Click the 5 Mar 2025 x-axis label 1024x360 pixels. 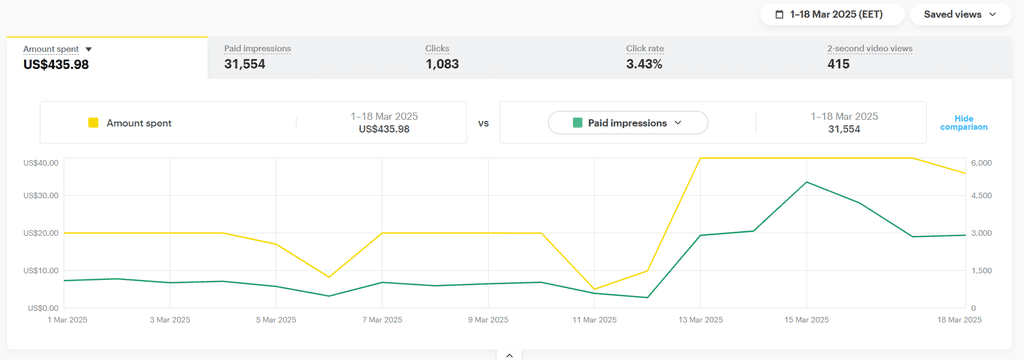(x=276, y=320)
